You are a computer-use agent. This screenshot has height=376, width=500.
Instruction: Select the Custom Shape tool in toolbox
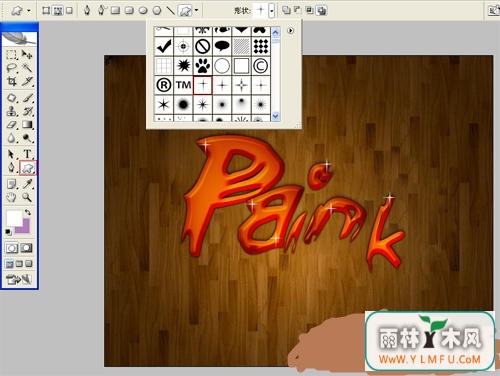(x=27, y=168)
